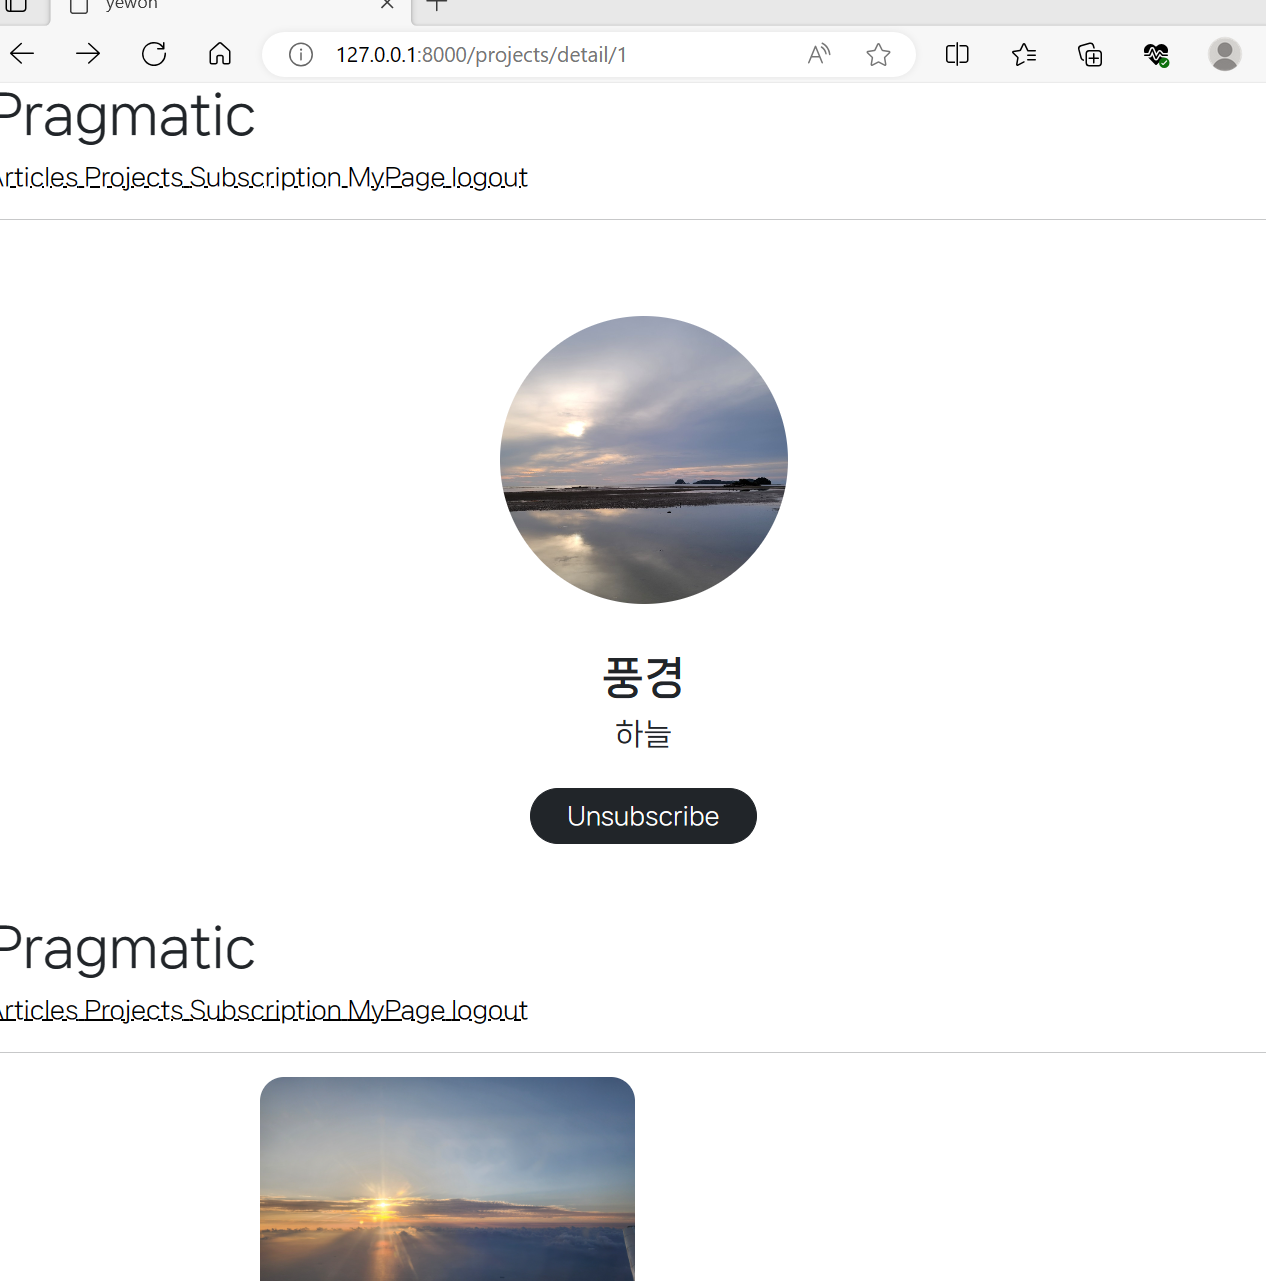Close the yewon browser tab
Image resolution: width=1266 pixels, height=1281 pixels.
coord(387,5)
